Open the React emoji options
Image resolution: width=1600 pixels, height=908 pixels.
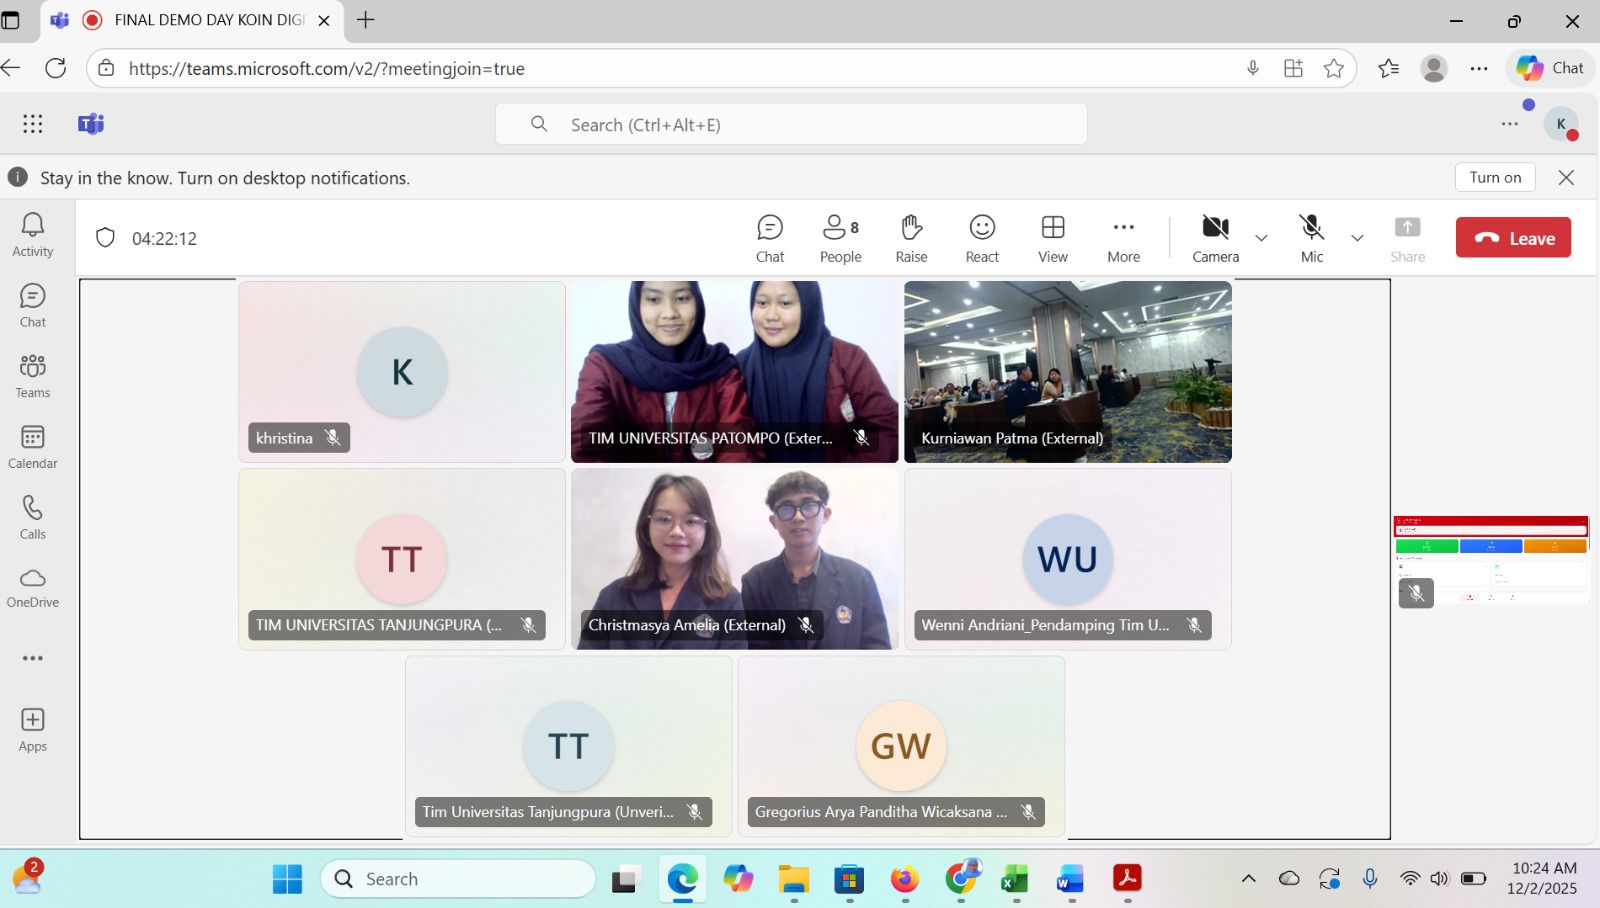tap(982, 238)
